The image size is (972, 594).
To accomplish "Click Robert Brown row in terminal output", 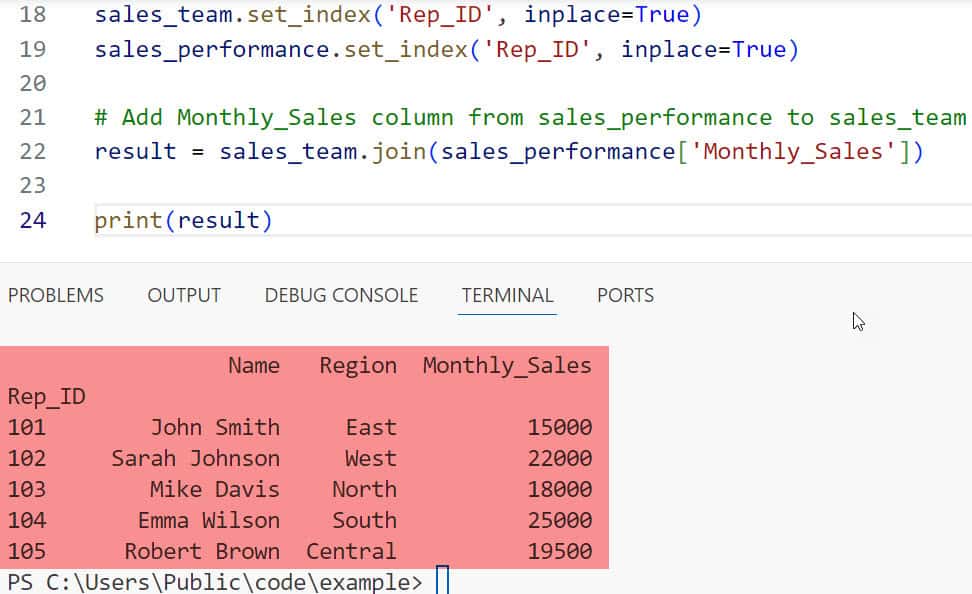I will [x=202, y=551].
